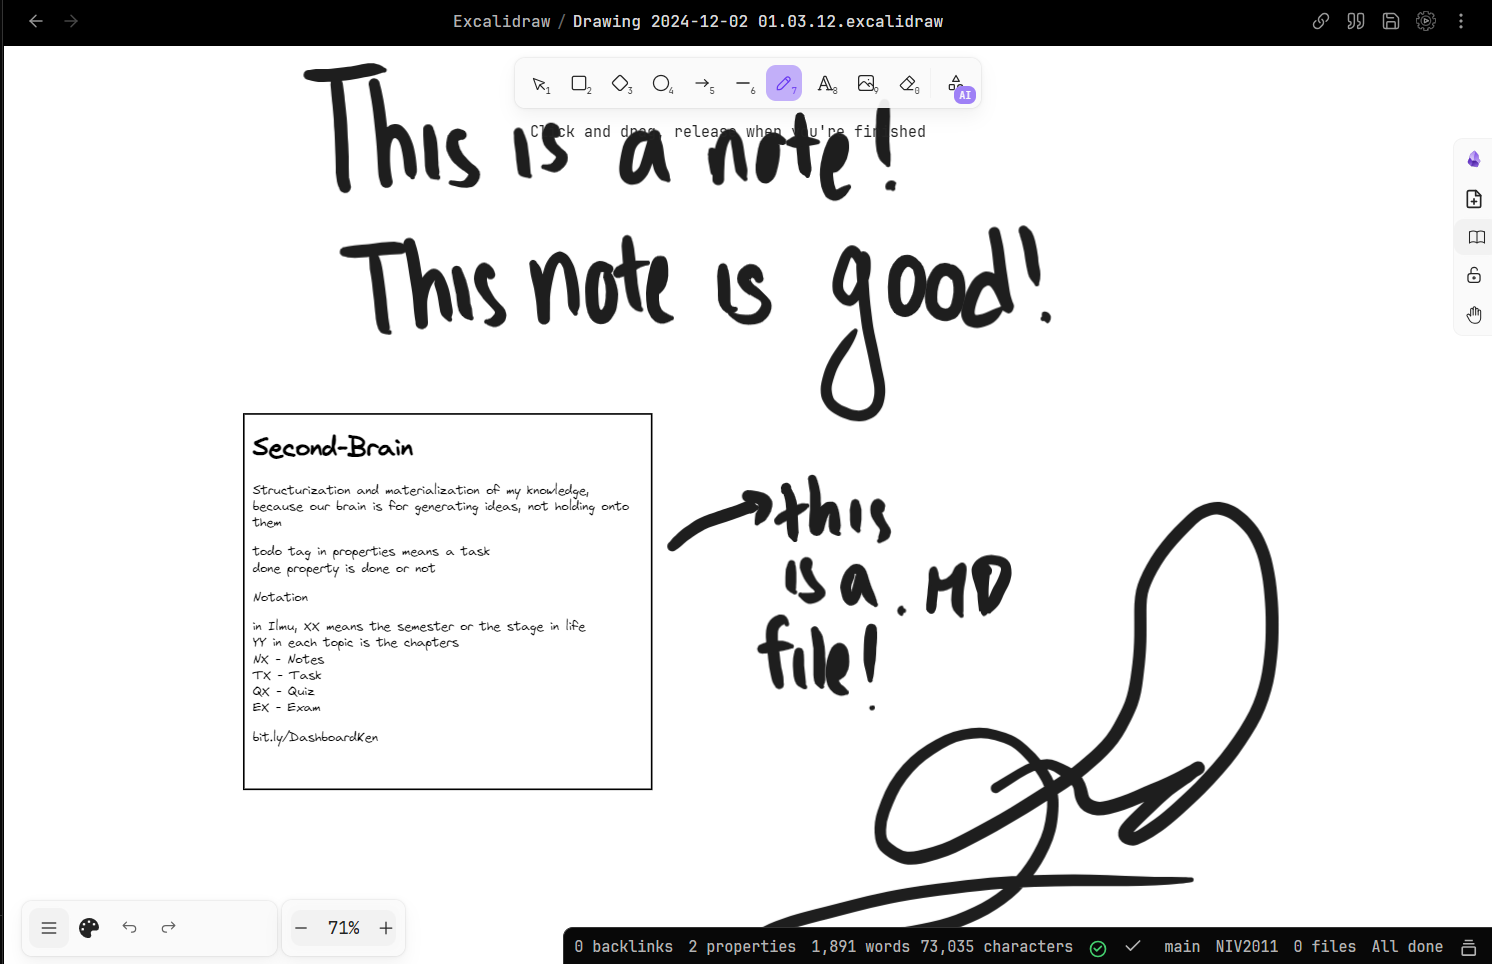
Task: Open the AI frame tools
Action: pos(956,84)
